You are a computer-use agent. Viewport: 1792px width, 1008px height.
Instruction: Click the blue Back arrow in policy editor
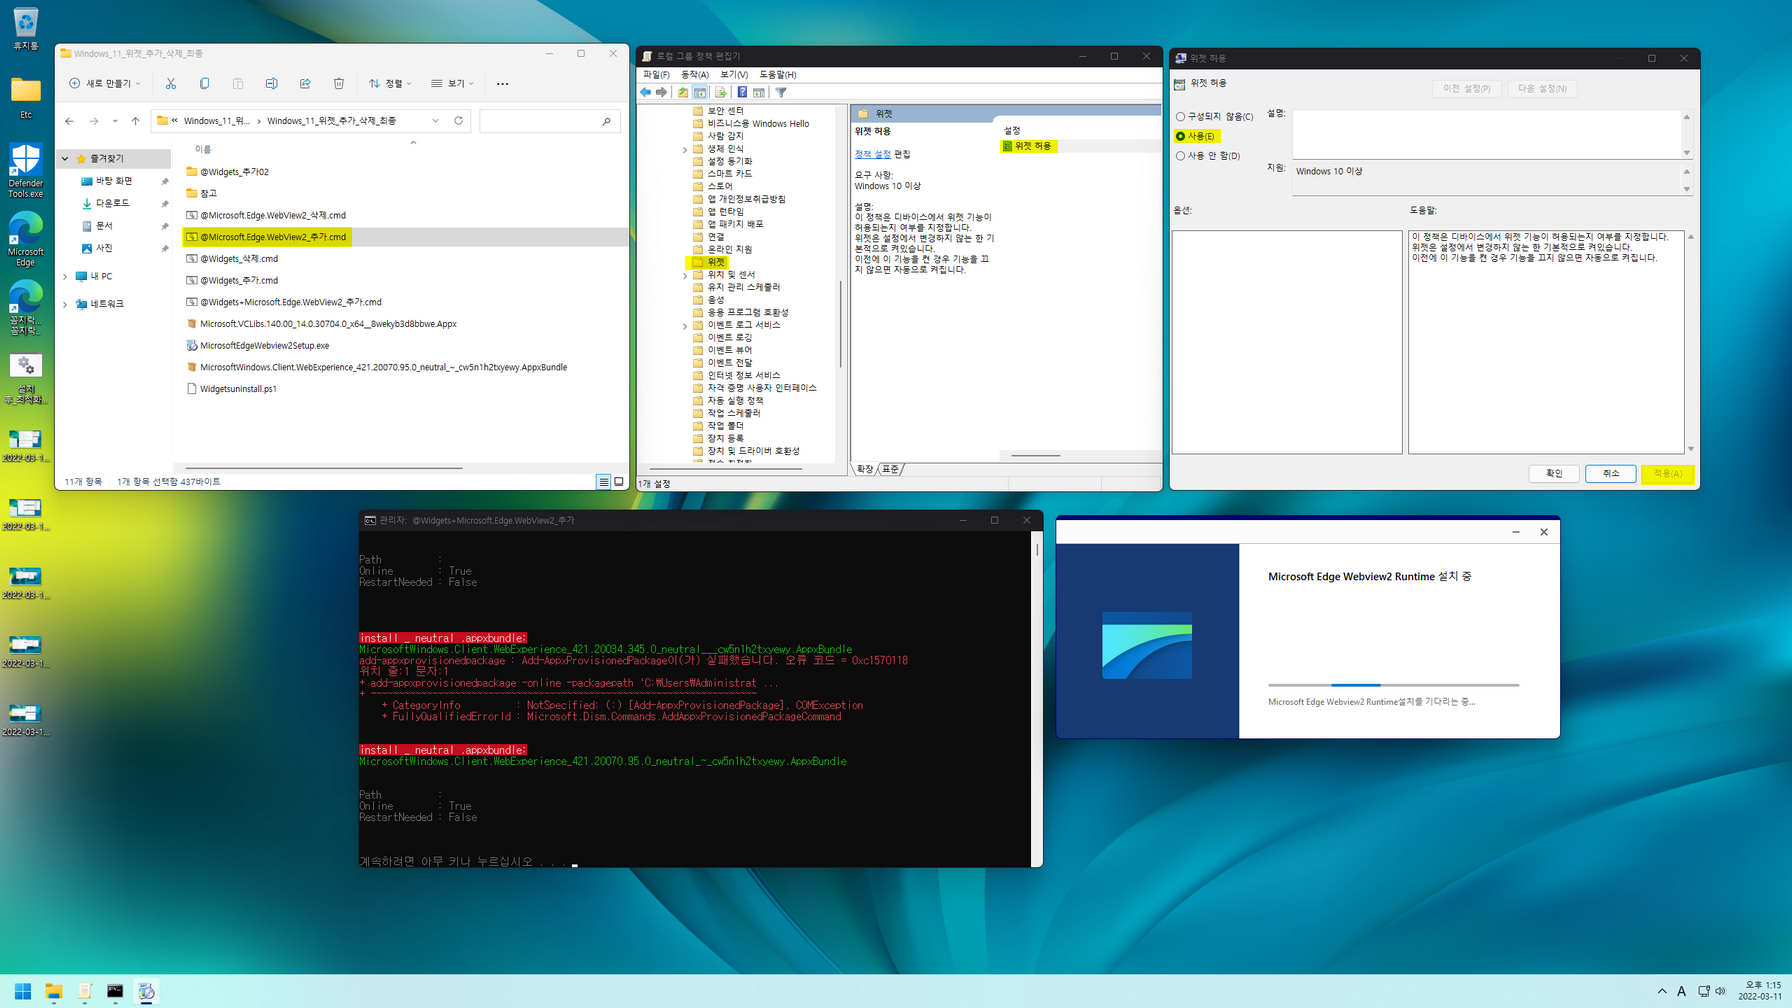(646, 92)
